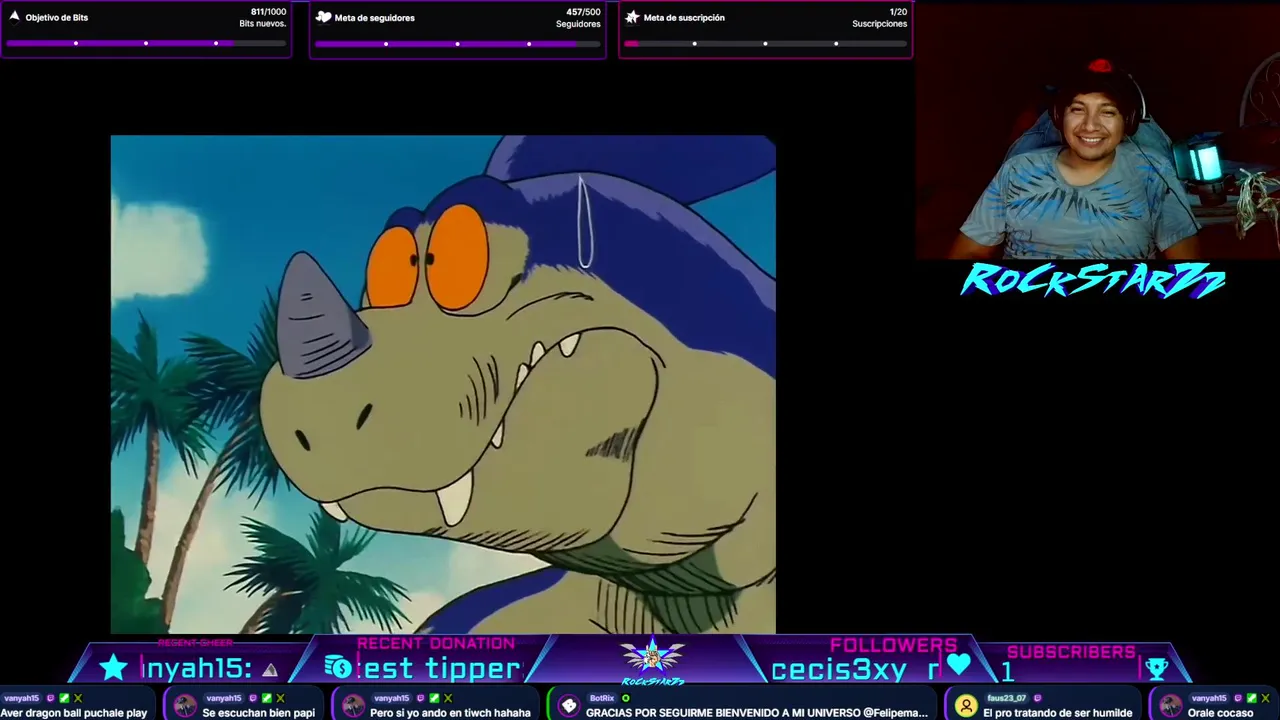Click the bits triangle icon after nyah15
1280x720 pixels.
click(x=269, y=670)
